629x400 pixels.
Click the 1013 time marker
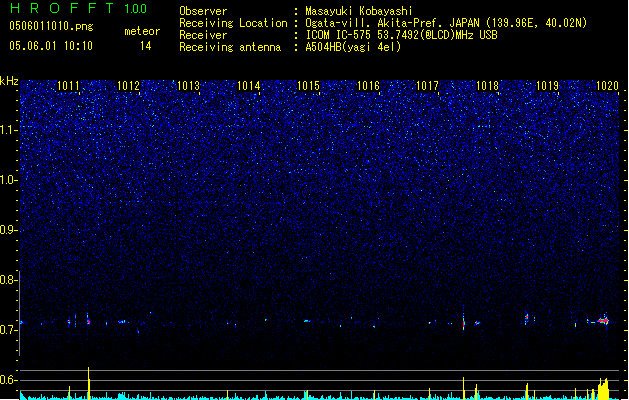click(188, 86)
